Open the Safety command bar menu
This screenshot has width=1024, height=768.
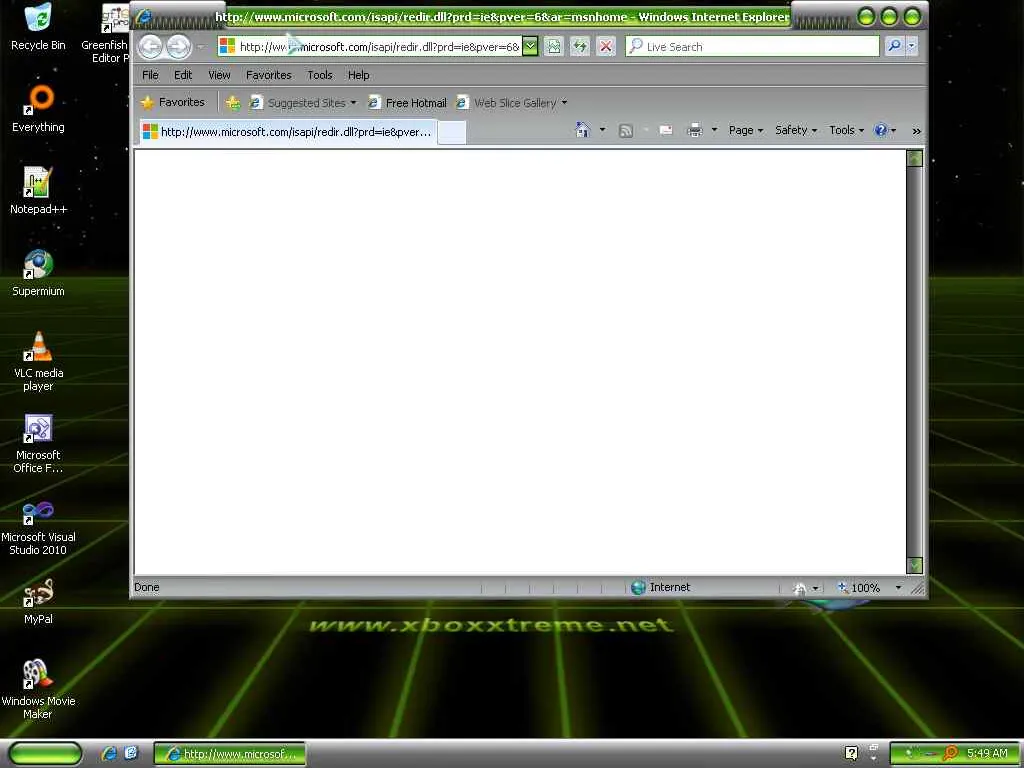[796, 131]
